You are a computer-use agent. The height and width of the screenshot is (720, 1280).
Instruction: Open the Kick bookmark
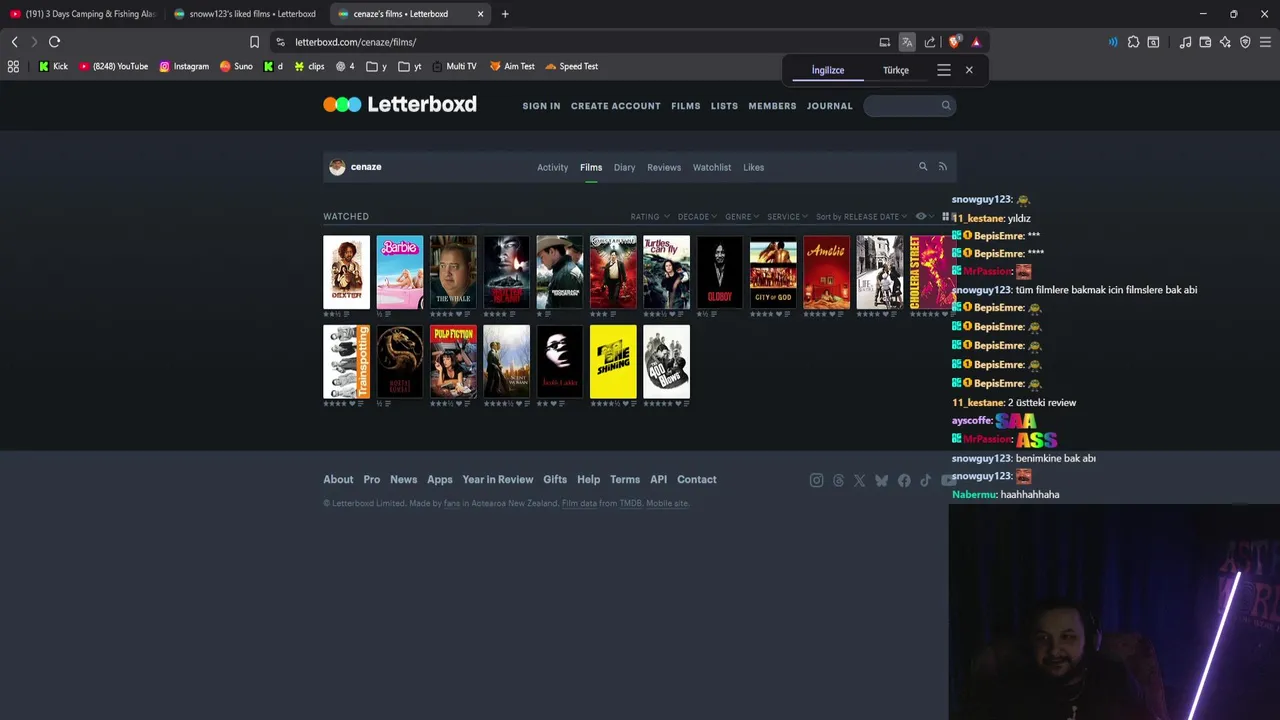pyautogui.click(x=53, y=66)
